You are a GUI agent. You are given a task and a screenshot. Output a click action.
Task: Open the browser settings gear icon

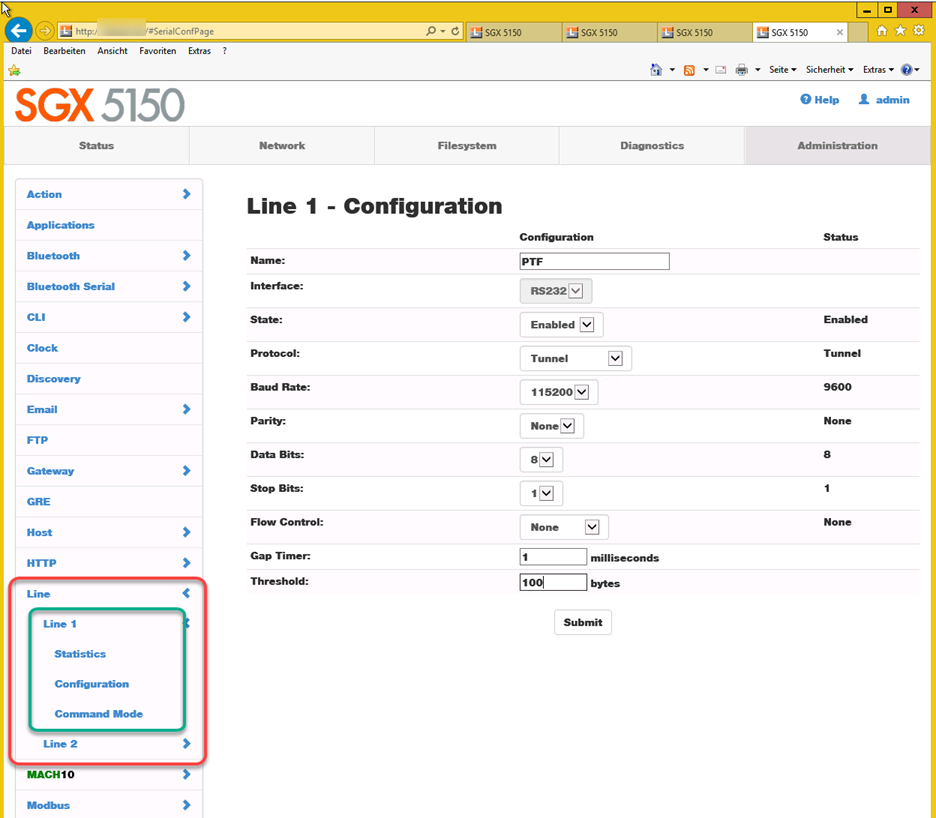click(x=919, y=30)
